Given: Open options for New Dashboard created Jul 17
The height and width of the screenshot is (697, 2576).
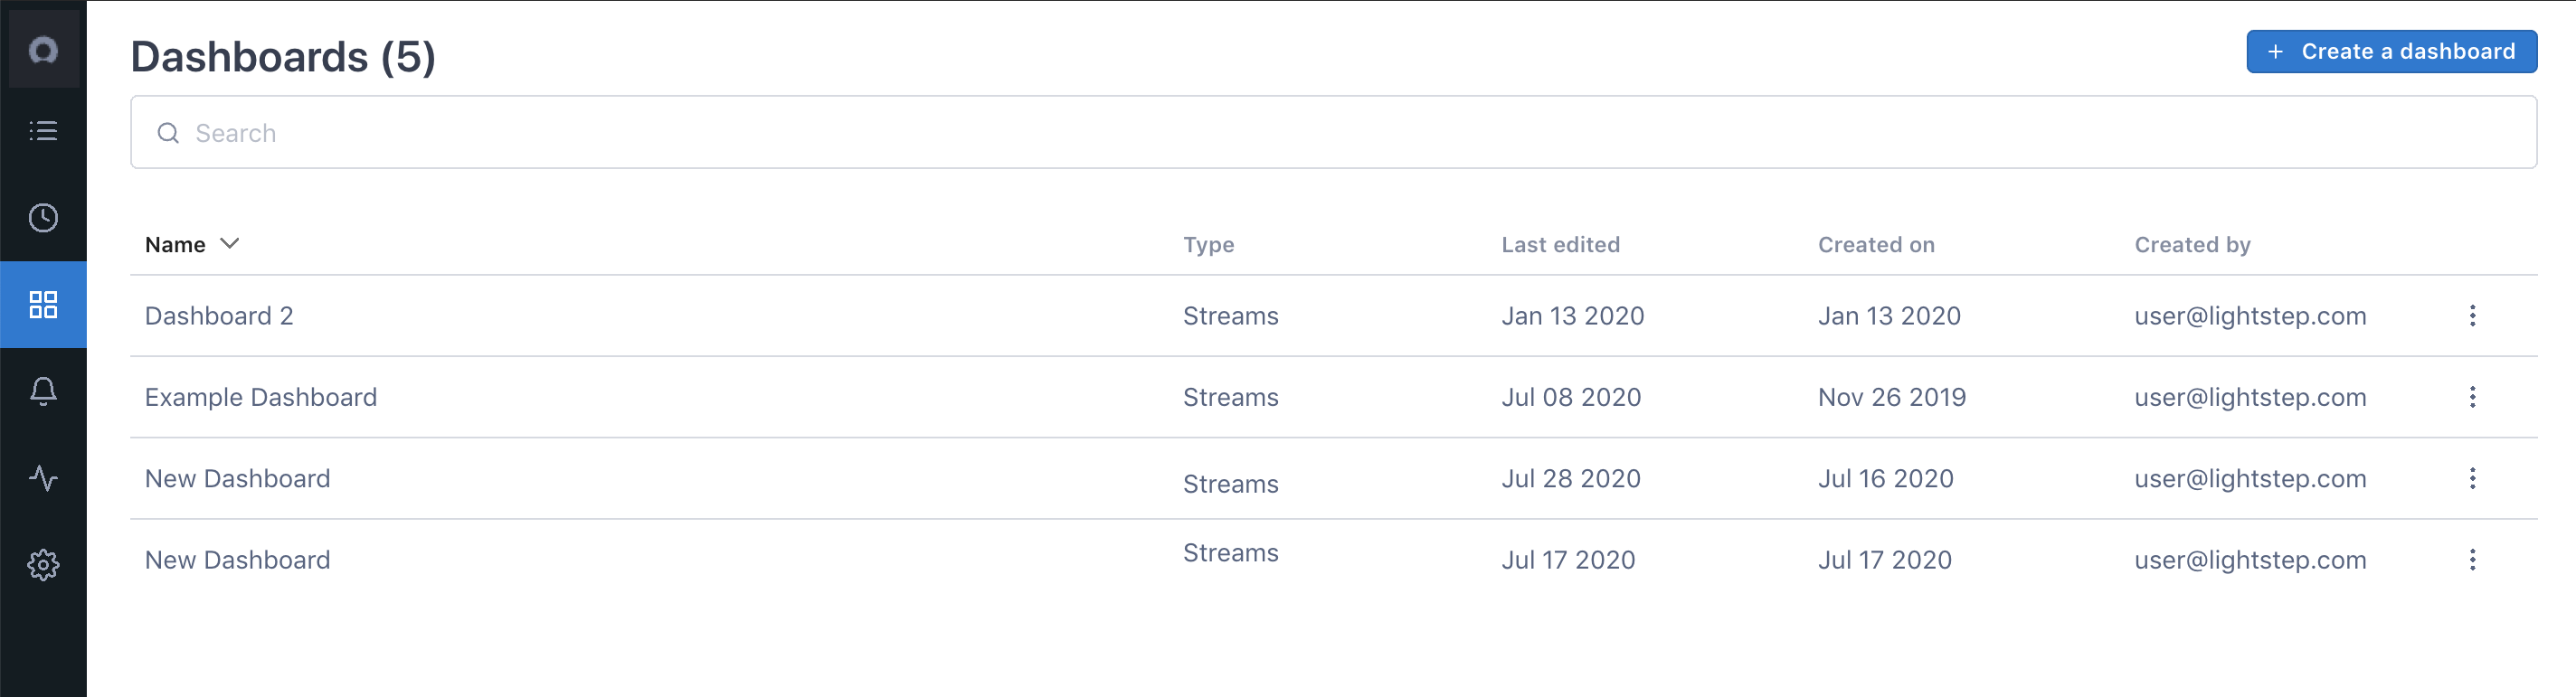Looking at the screenshot, I should coord(2472,560).
